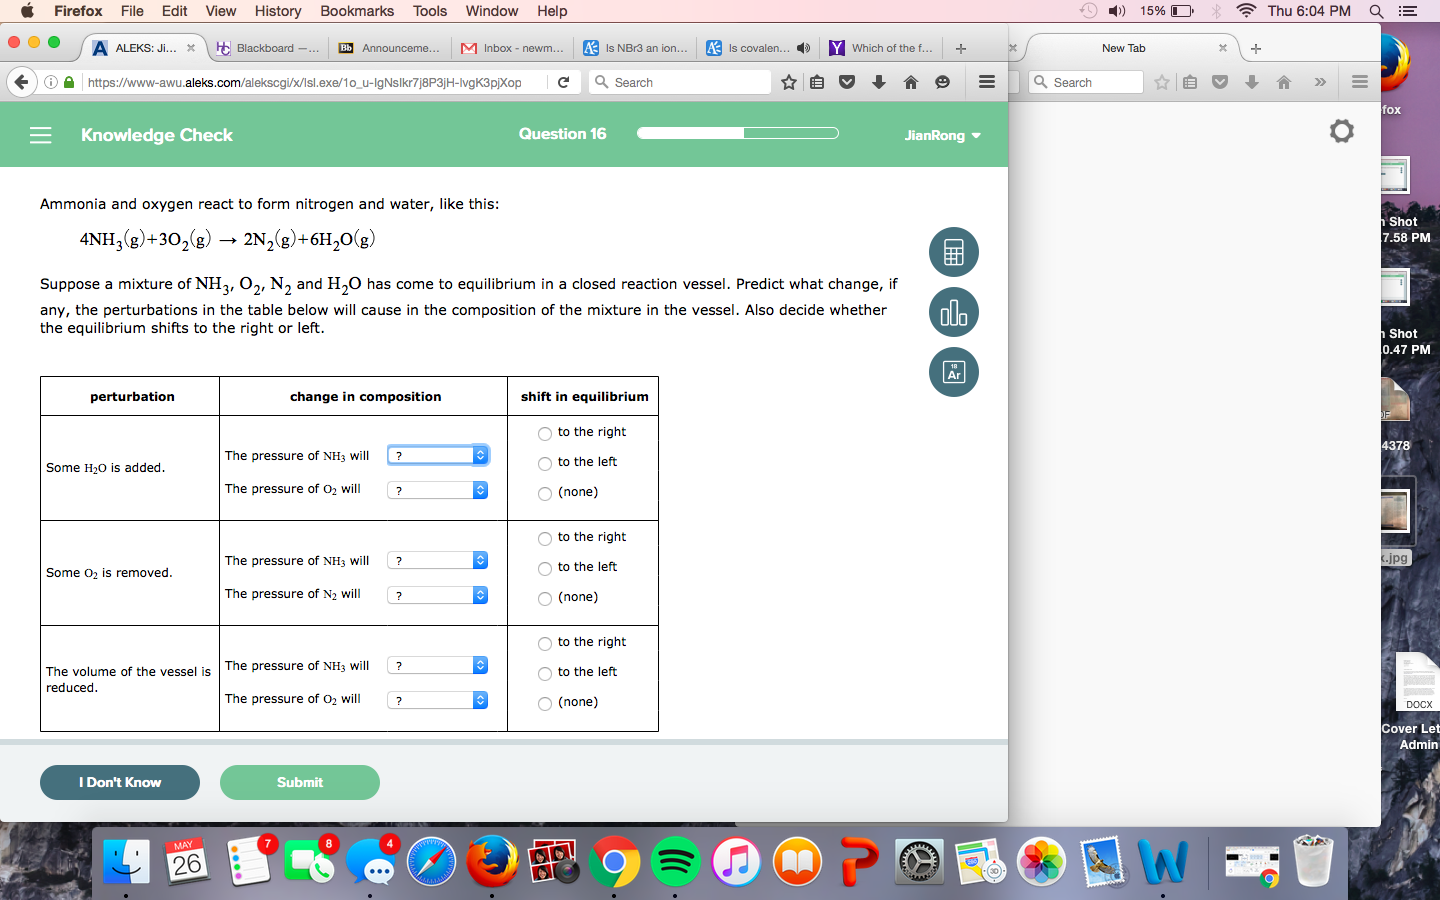Select '(none)' for the O2 removed row
Screen dimensions: 1440x900
tap(545, 597)
